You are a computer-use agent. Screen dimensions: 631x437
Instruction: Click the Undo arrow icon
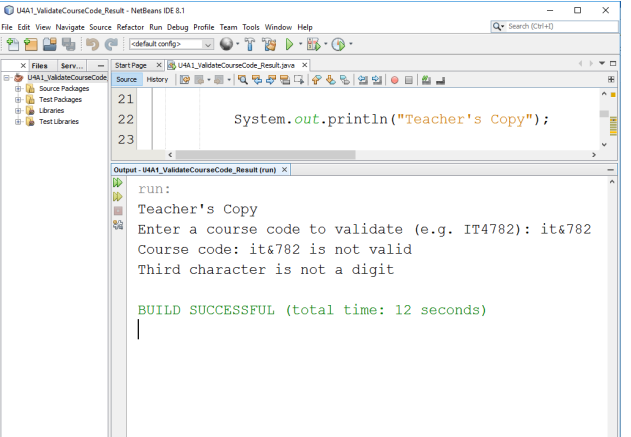point(93,44)
